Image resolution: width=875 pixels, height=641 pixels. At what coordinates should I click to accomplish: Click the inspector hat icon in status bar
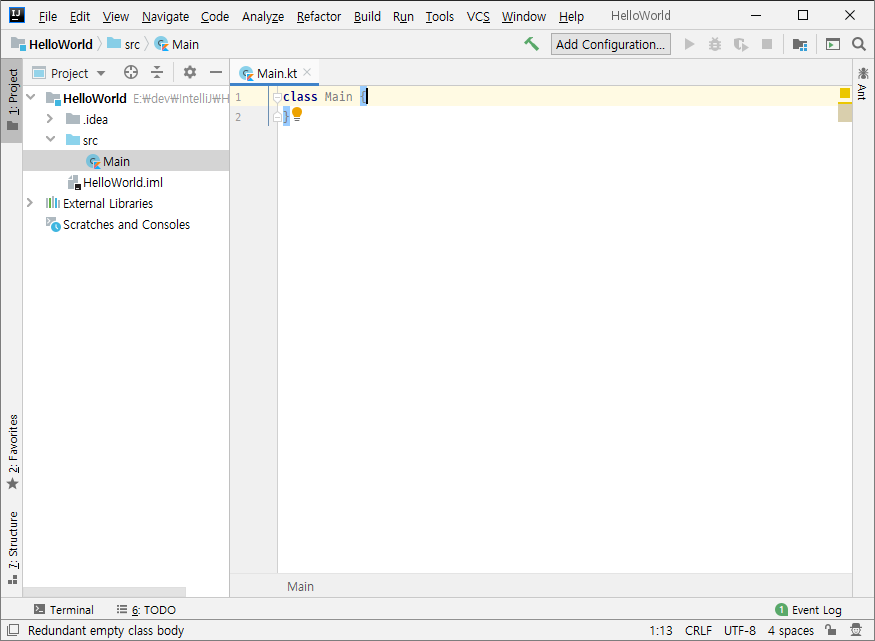pyautogui.click(x=856, y=630)
